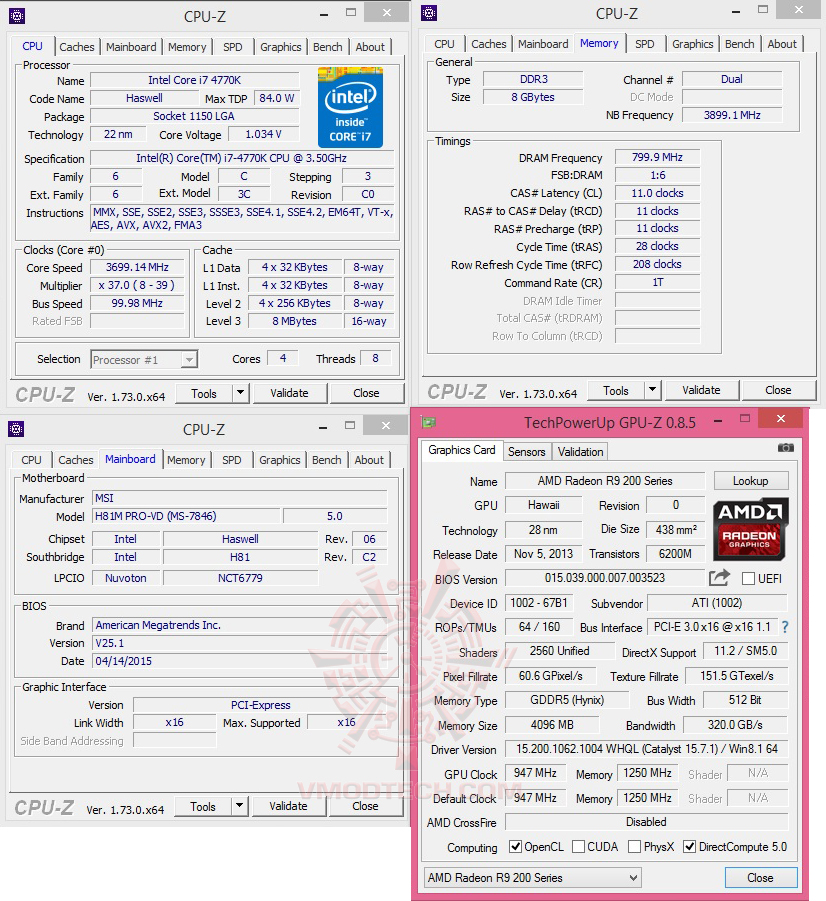Screen dimensions: 826x901
Task: Click the Core Speed value field
Action: (x=137, y=267)
